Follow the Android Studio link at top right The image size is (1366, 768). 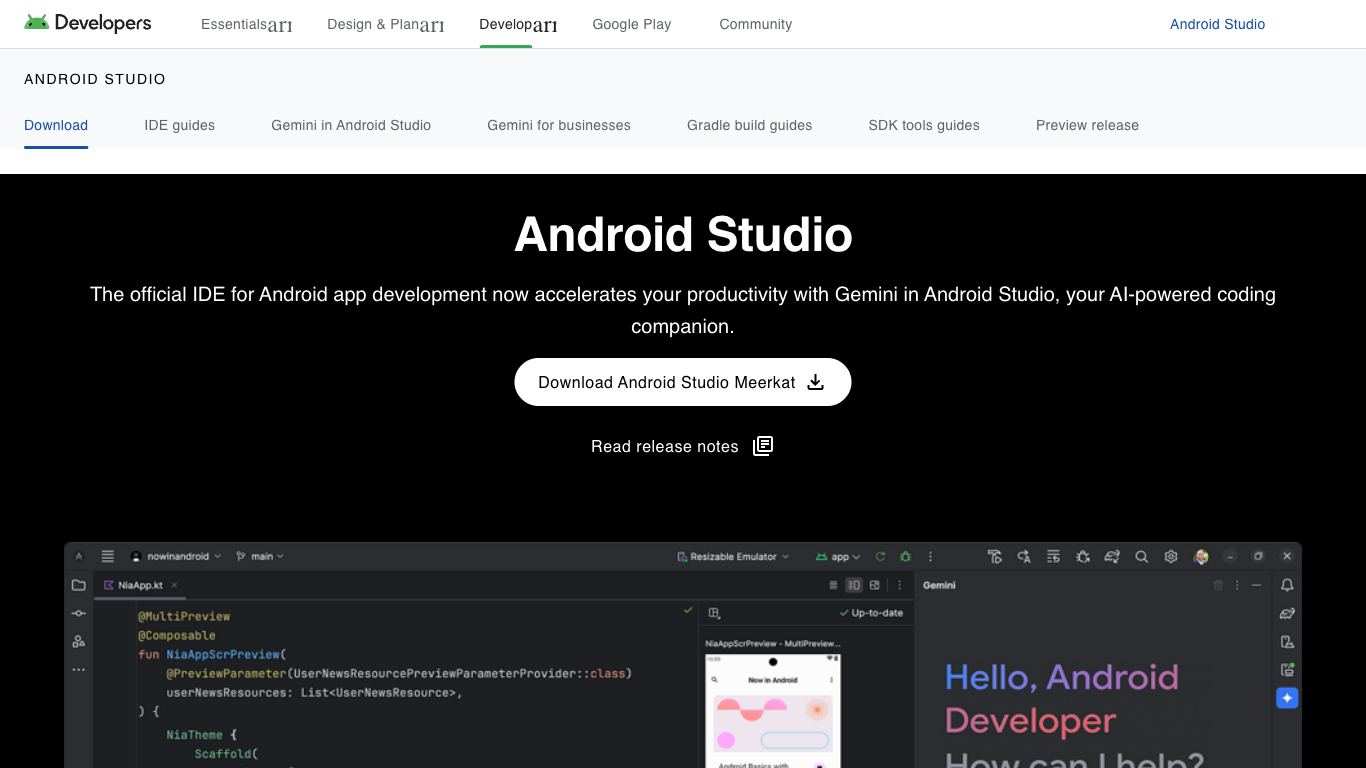click(x=1217, y=24)
